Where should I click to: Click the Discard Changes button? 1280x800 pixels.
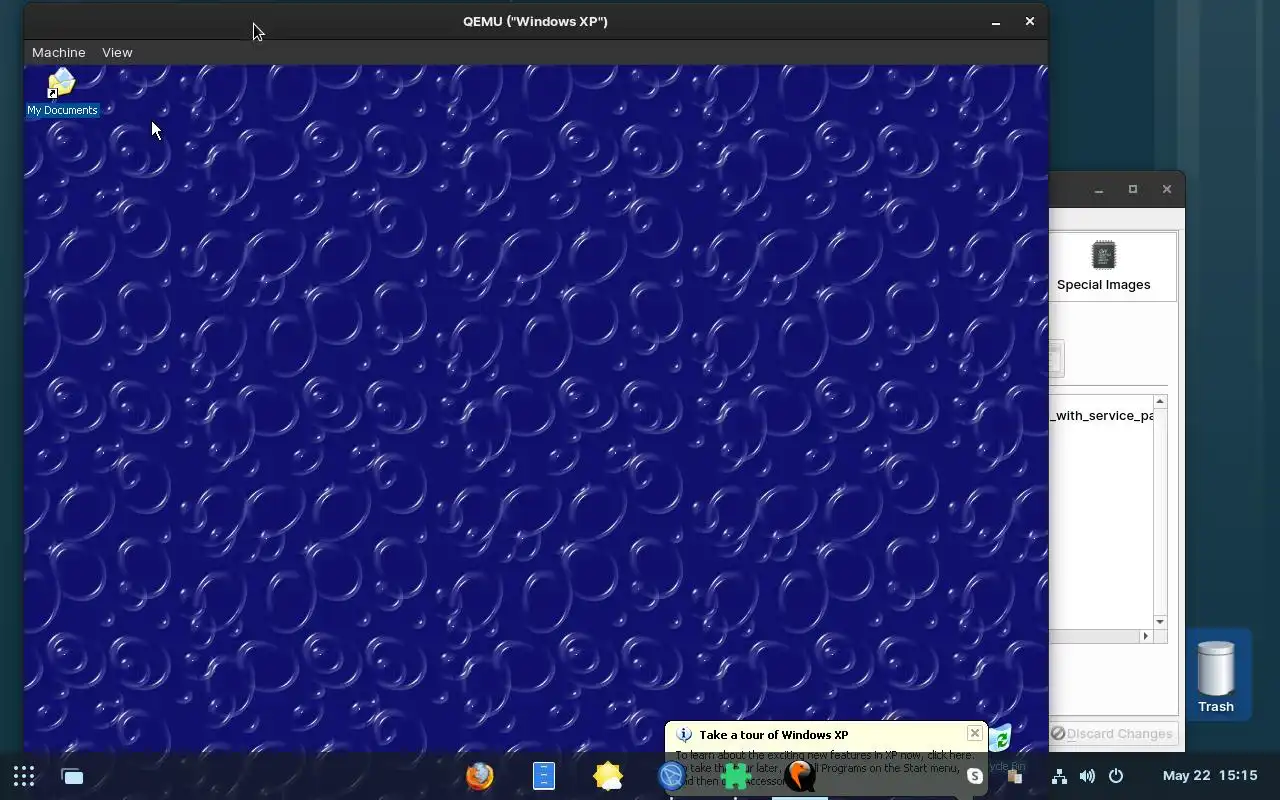[1111, 734]
